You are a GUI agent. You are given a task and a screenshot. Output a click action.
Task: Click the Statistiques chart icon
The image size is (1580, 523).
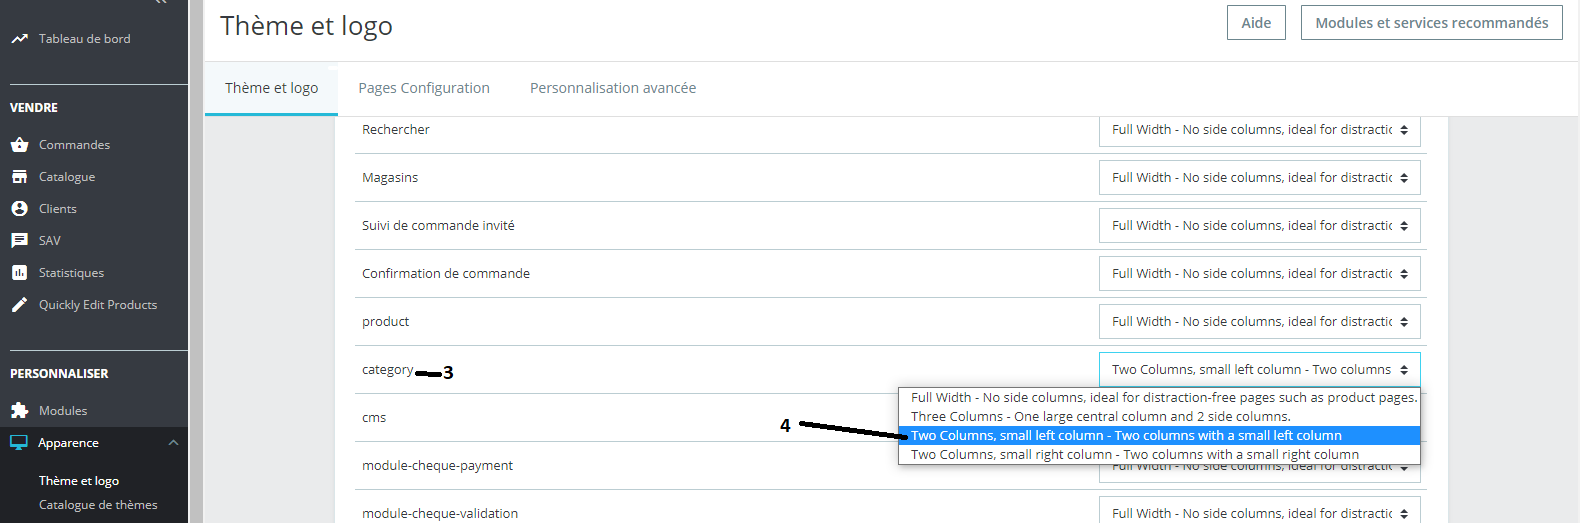(19, 273)
